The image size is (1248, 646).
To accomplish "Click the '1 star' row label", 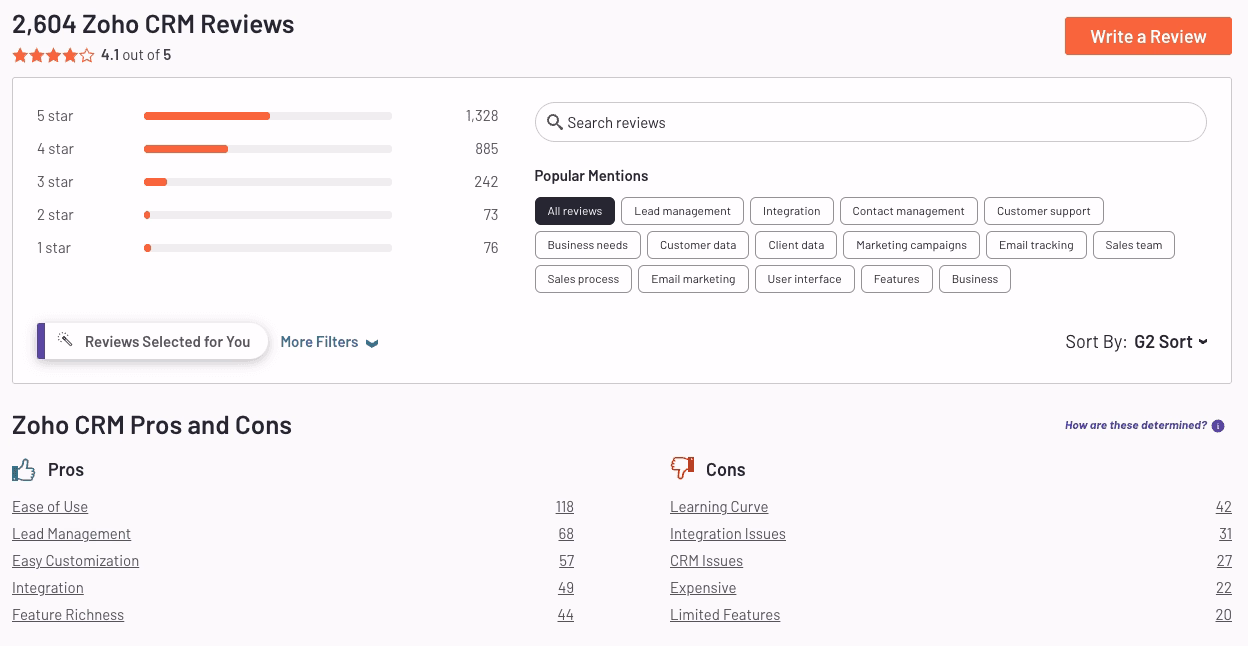I will [x=54, y=248].
